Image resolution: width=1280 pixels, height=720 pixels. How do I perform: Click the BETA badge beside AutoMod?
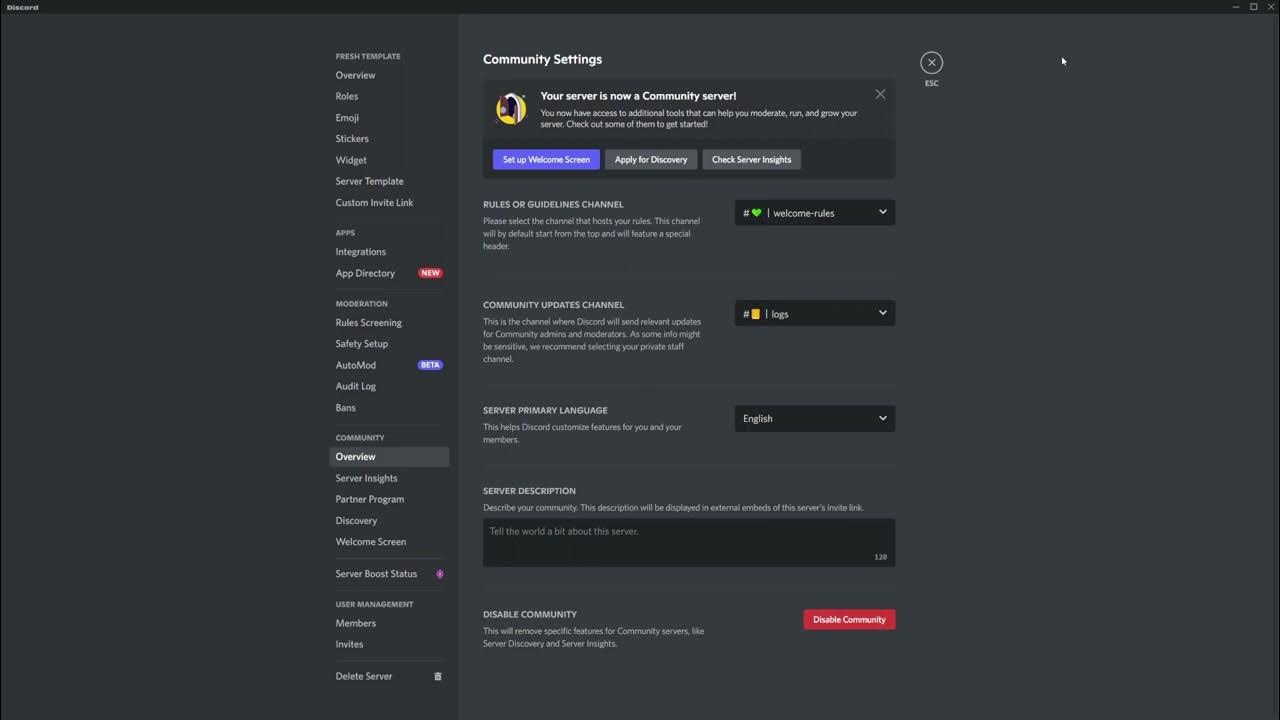coord(430,365)
